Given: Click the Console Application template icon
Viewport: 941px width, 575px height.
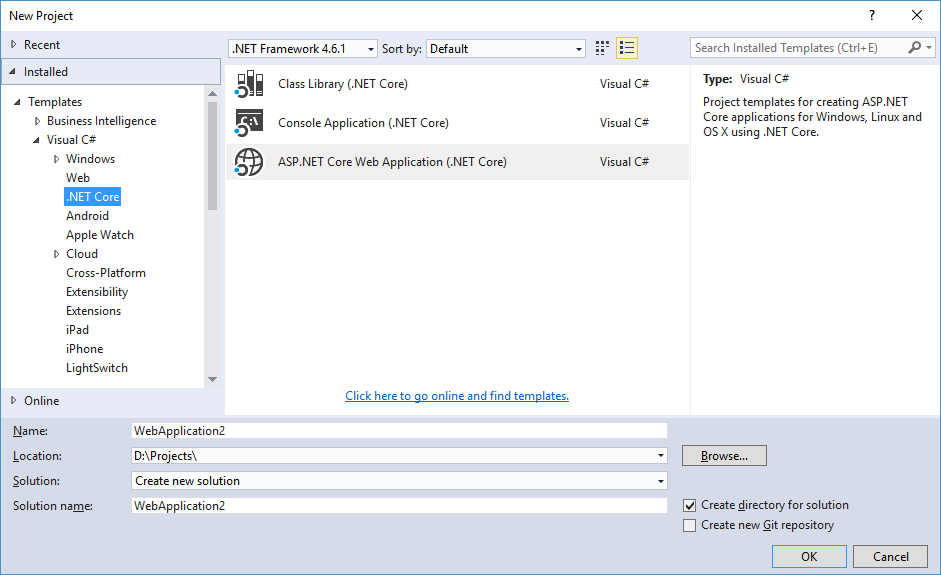Looking at the screenshot, I should (x=249, y=122).
